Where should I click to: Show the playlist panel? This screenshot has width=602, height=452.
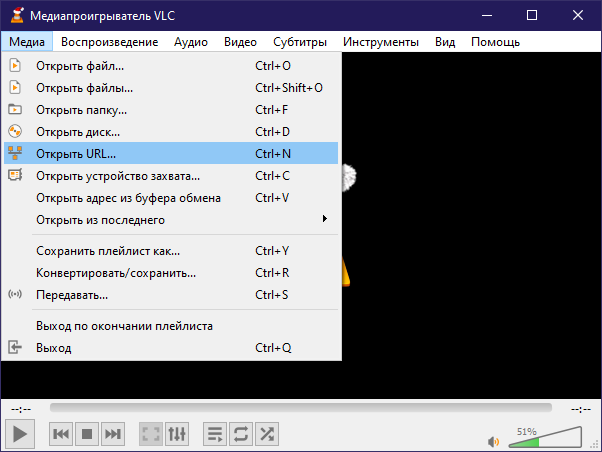pyautogui.click(x=215, y=434)
